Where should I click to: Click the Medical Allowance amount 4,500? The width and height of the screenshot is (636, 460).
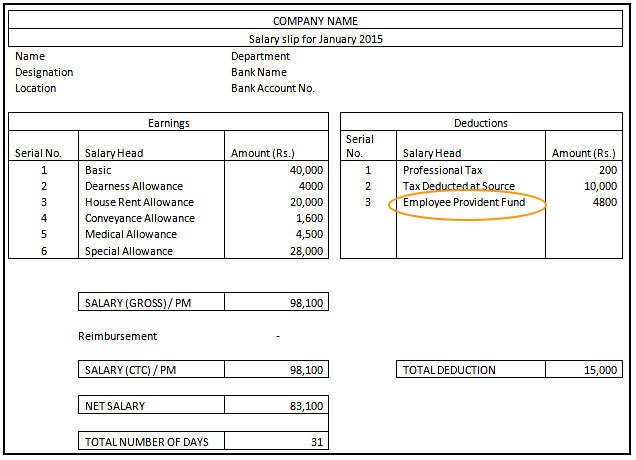(305, 234)
